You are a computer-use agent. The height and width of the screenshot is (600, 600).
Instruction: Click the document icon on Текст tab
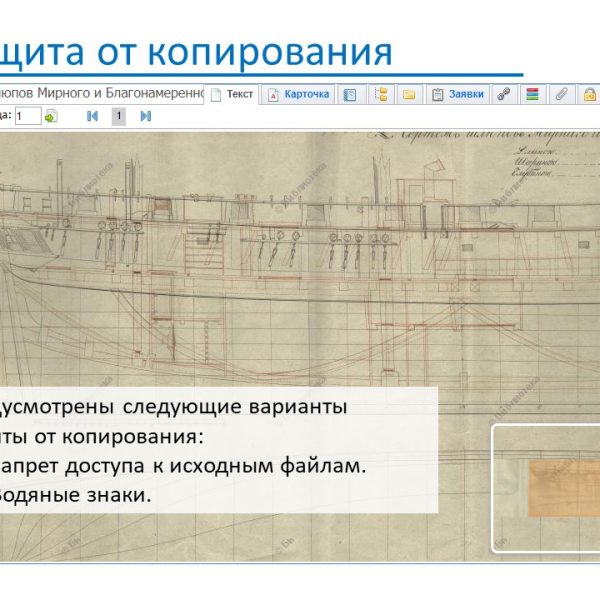[214, 95]
